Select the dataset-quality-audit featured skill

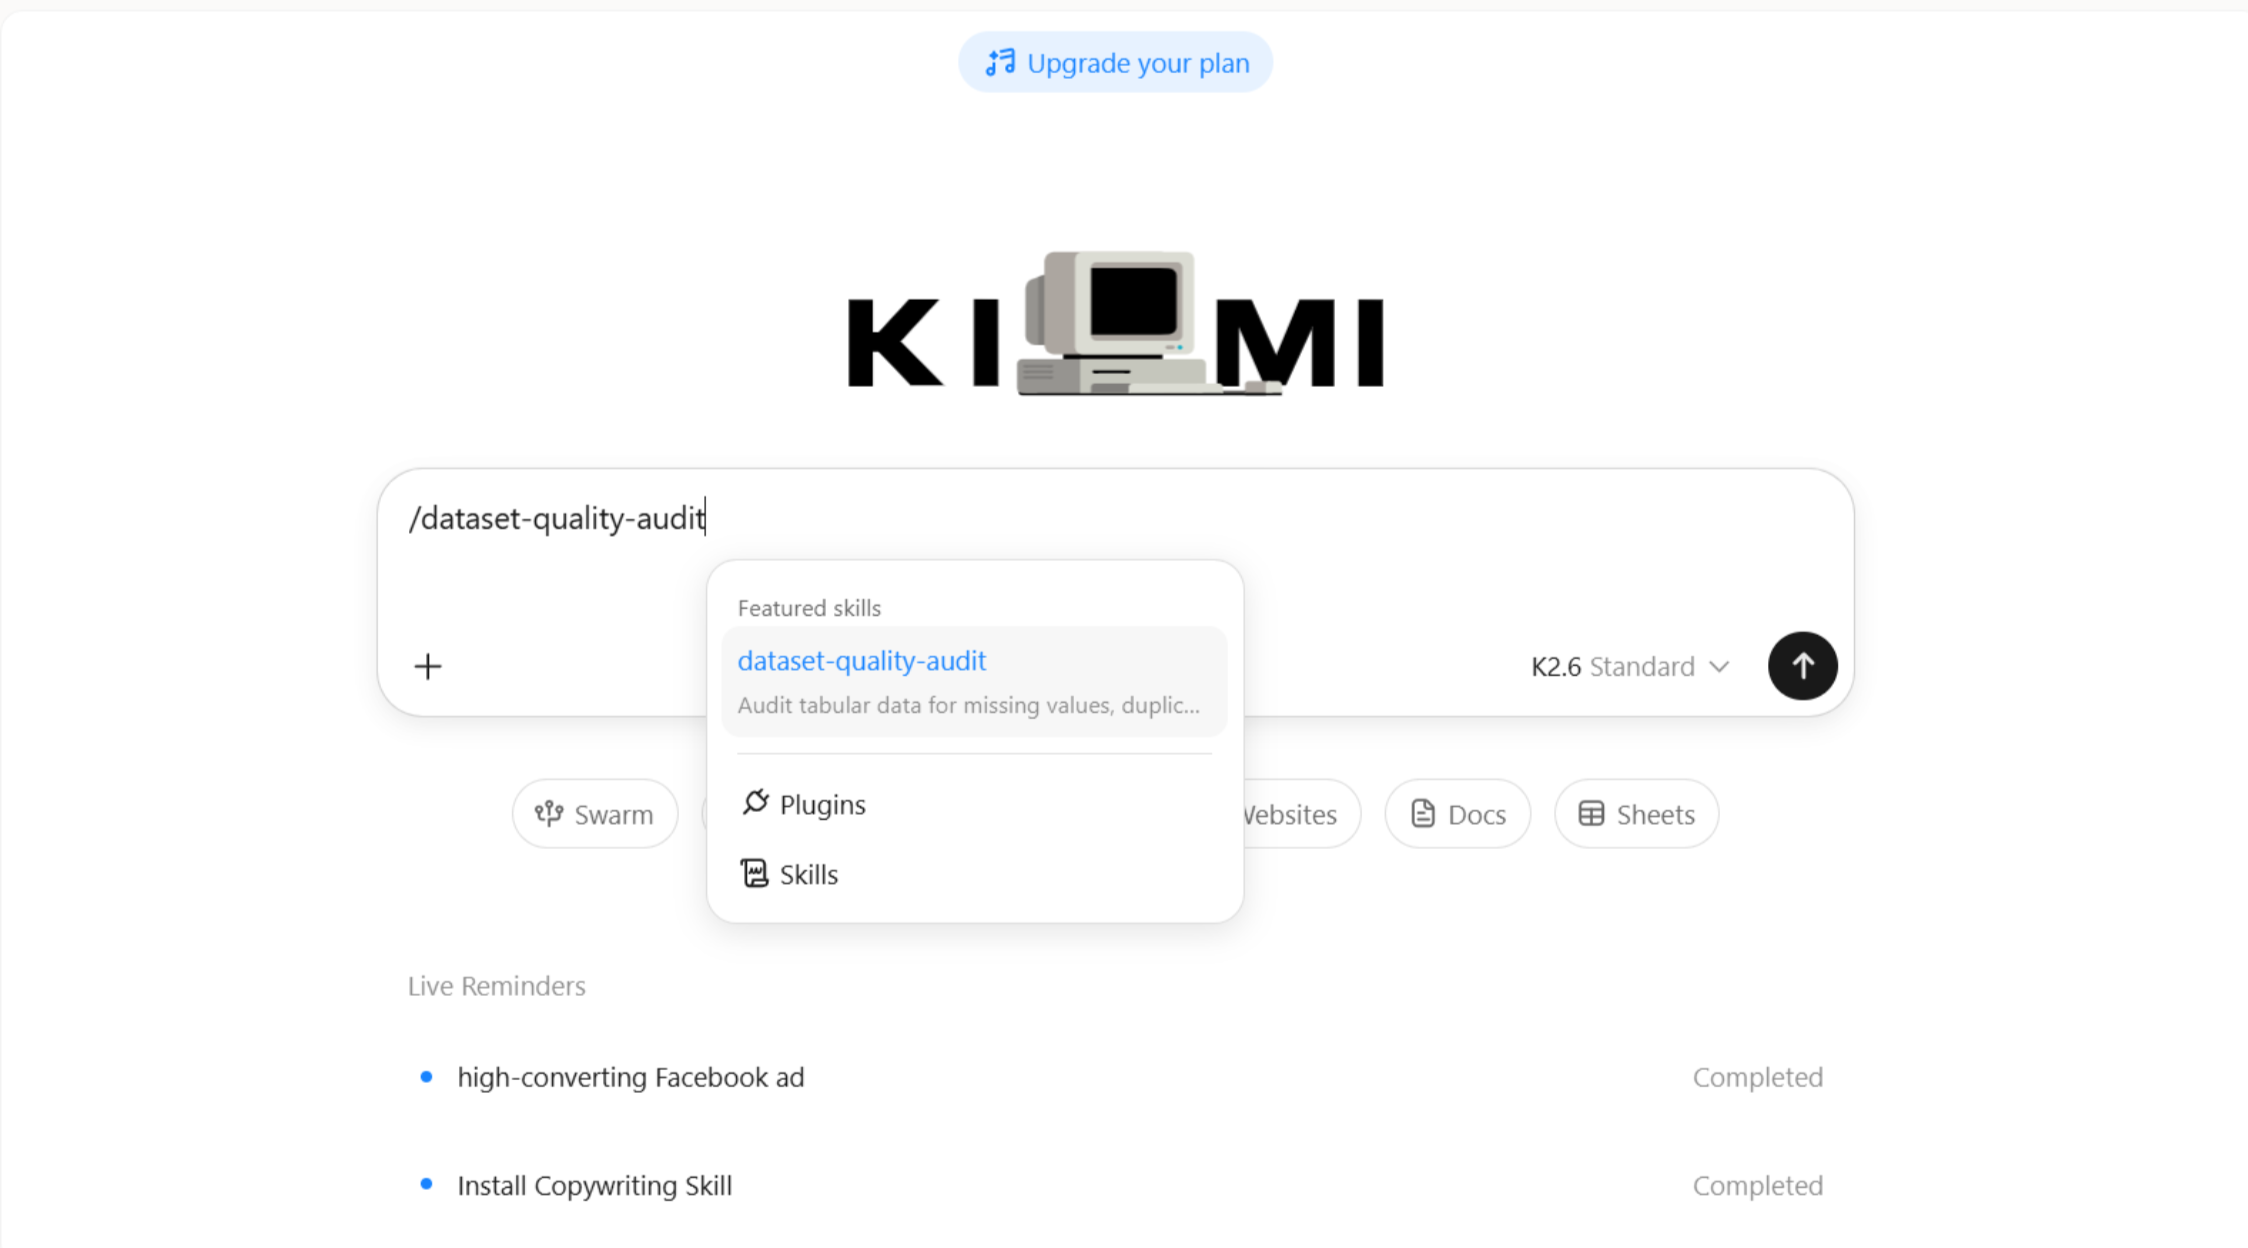pyautogui.click(x=974, y=682)
